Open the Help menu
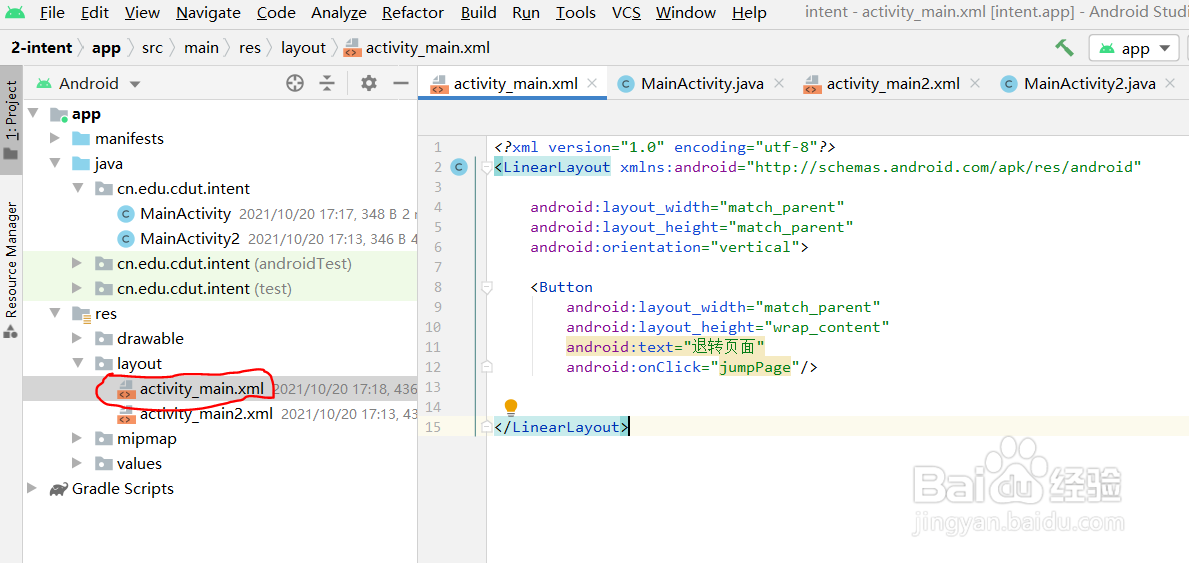 click(749, 13)
